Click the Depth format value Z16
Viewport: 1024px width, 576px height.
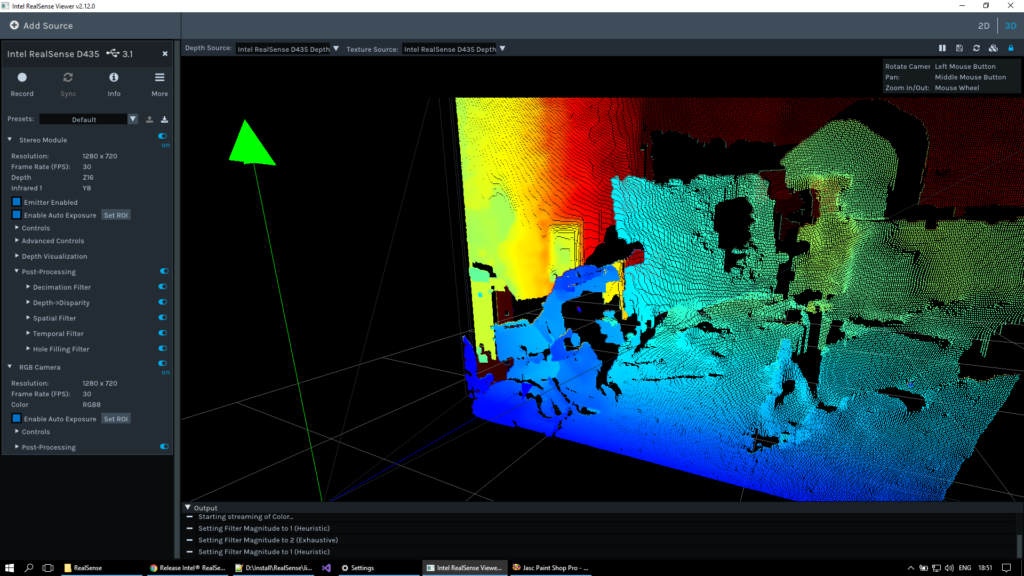pos(88,178)
